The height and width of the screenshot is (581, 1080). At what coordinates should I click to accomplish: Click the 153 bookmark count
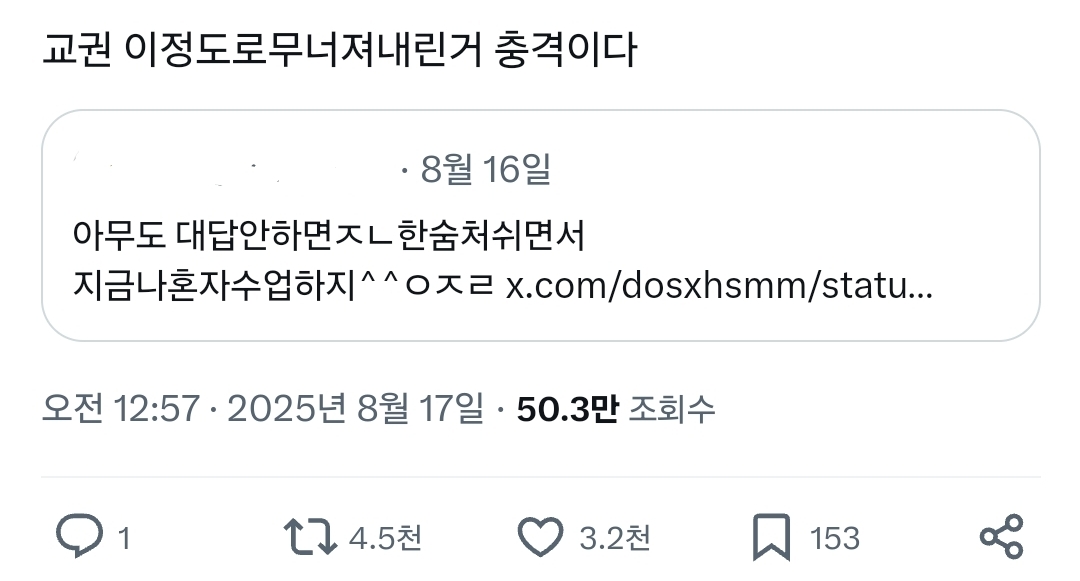[835, 538]
